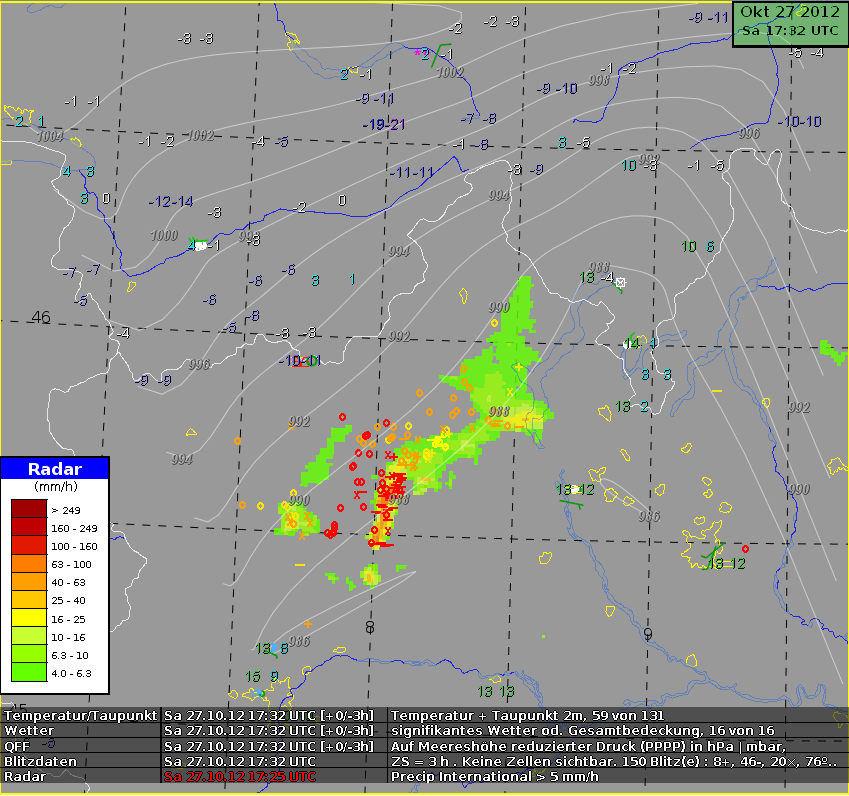Click the latitude label '46' on the map
The height and width of the screenshot is (796, 849).
point(40,318)
